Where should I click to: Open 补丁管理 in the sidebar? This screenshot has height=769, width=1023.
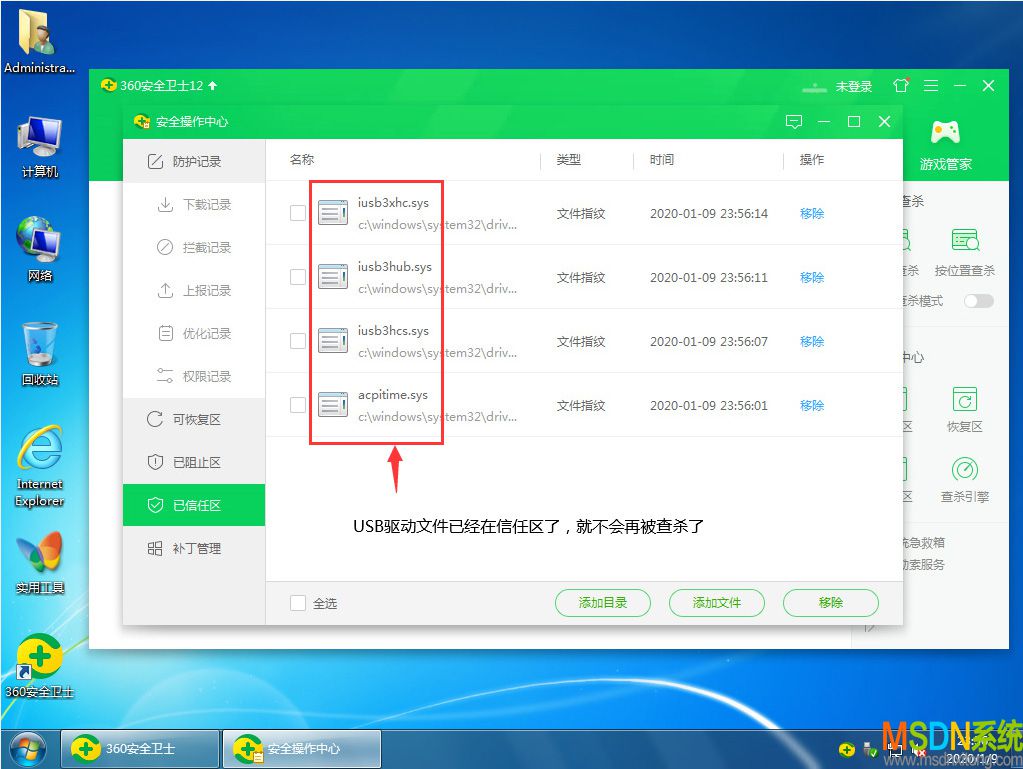(x=194, y=549)
